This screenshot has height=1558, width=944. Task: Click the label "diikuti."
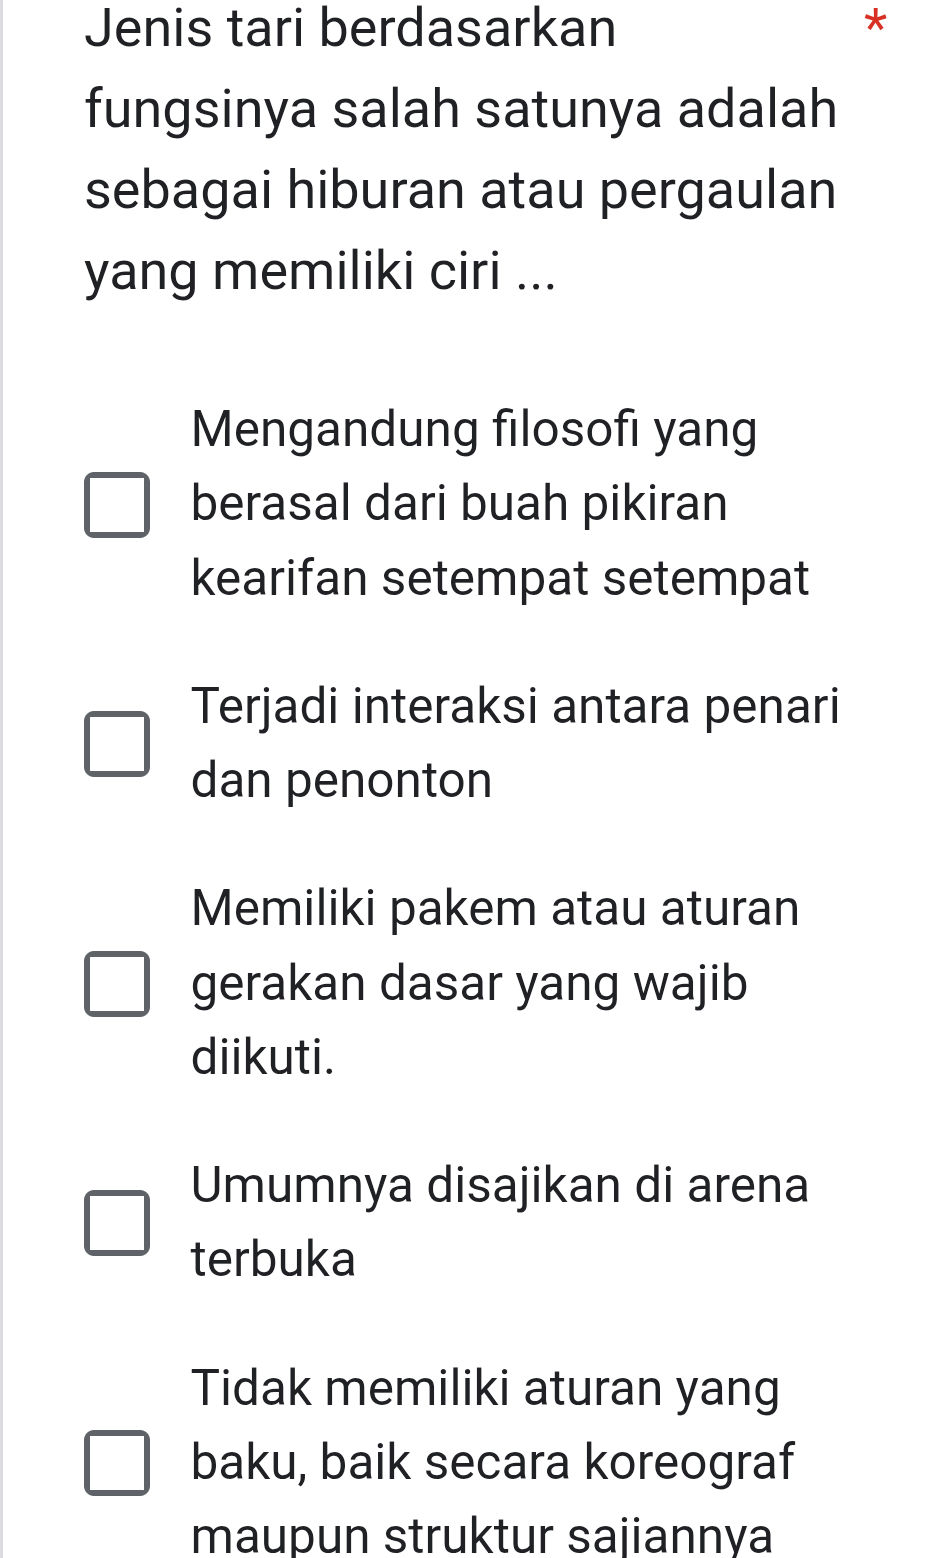[x=263, y=1060]
